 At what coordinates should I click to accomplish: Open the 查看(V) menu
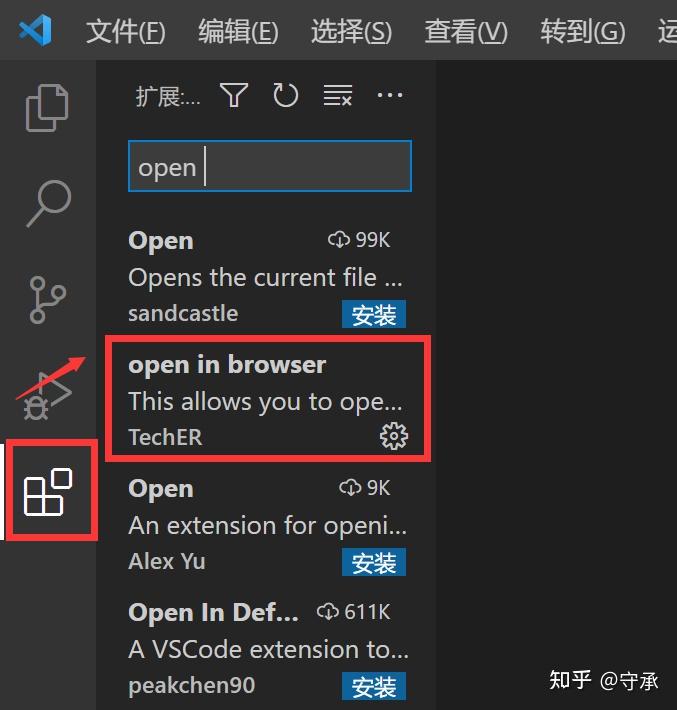coord(466,32)
